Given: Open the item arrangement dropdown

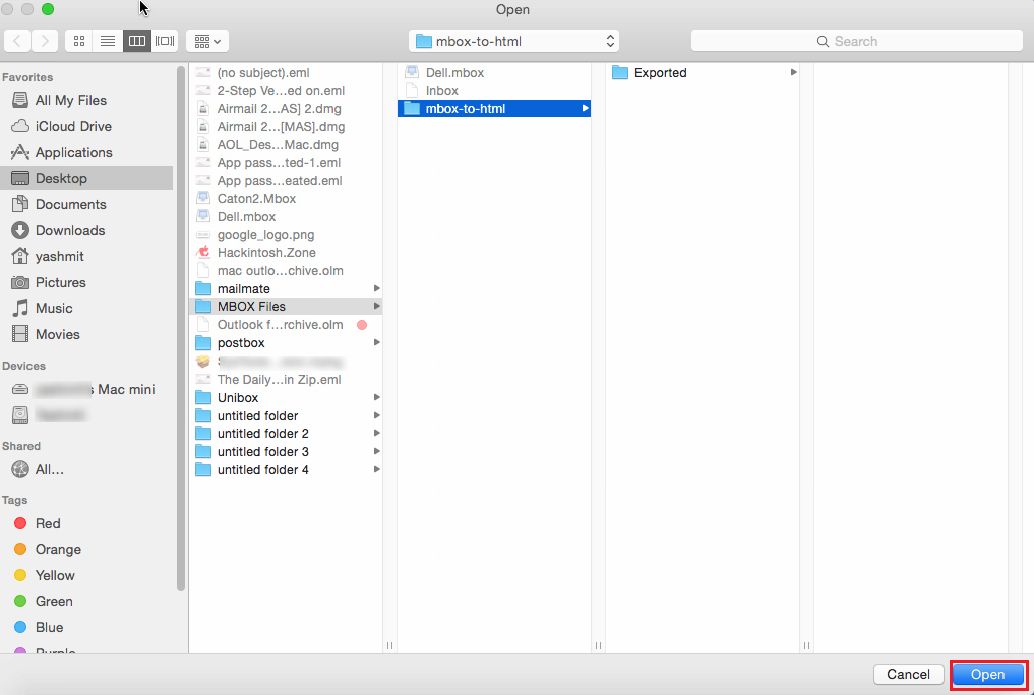Looking at the screenshot, I should click(207, 41).
